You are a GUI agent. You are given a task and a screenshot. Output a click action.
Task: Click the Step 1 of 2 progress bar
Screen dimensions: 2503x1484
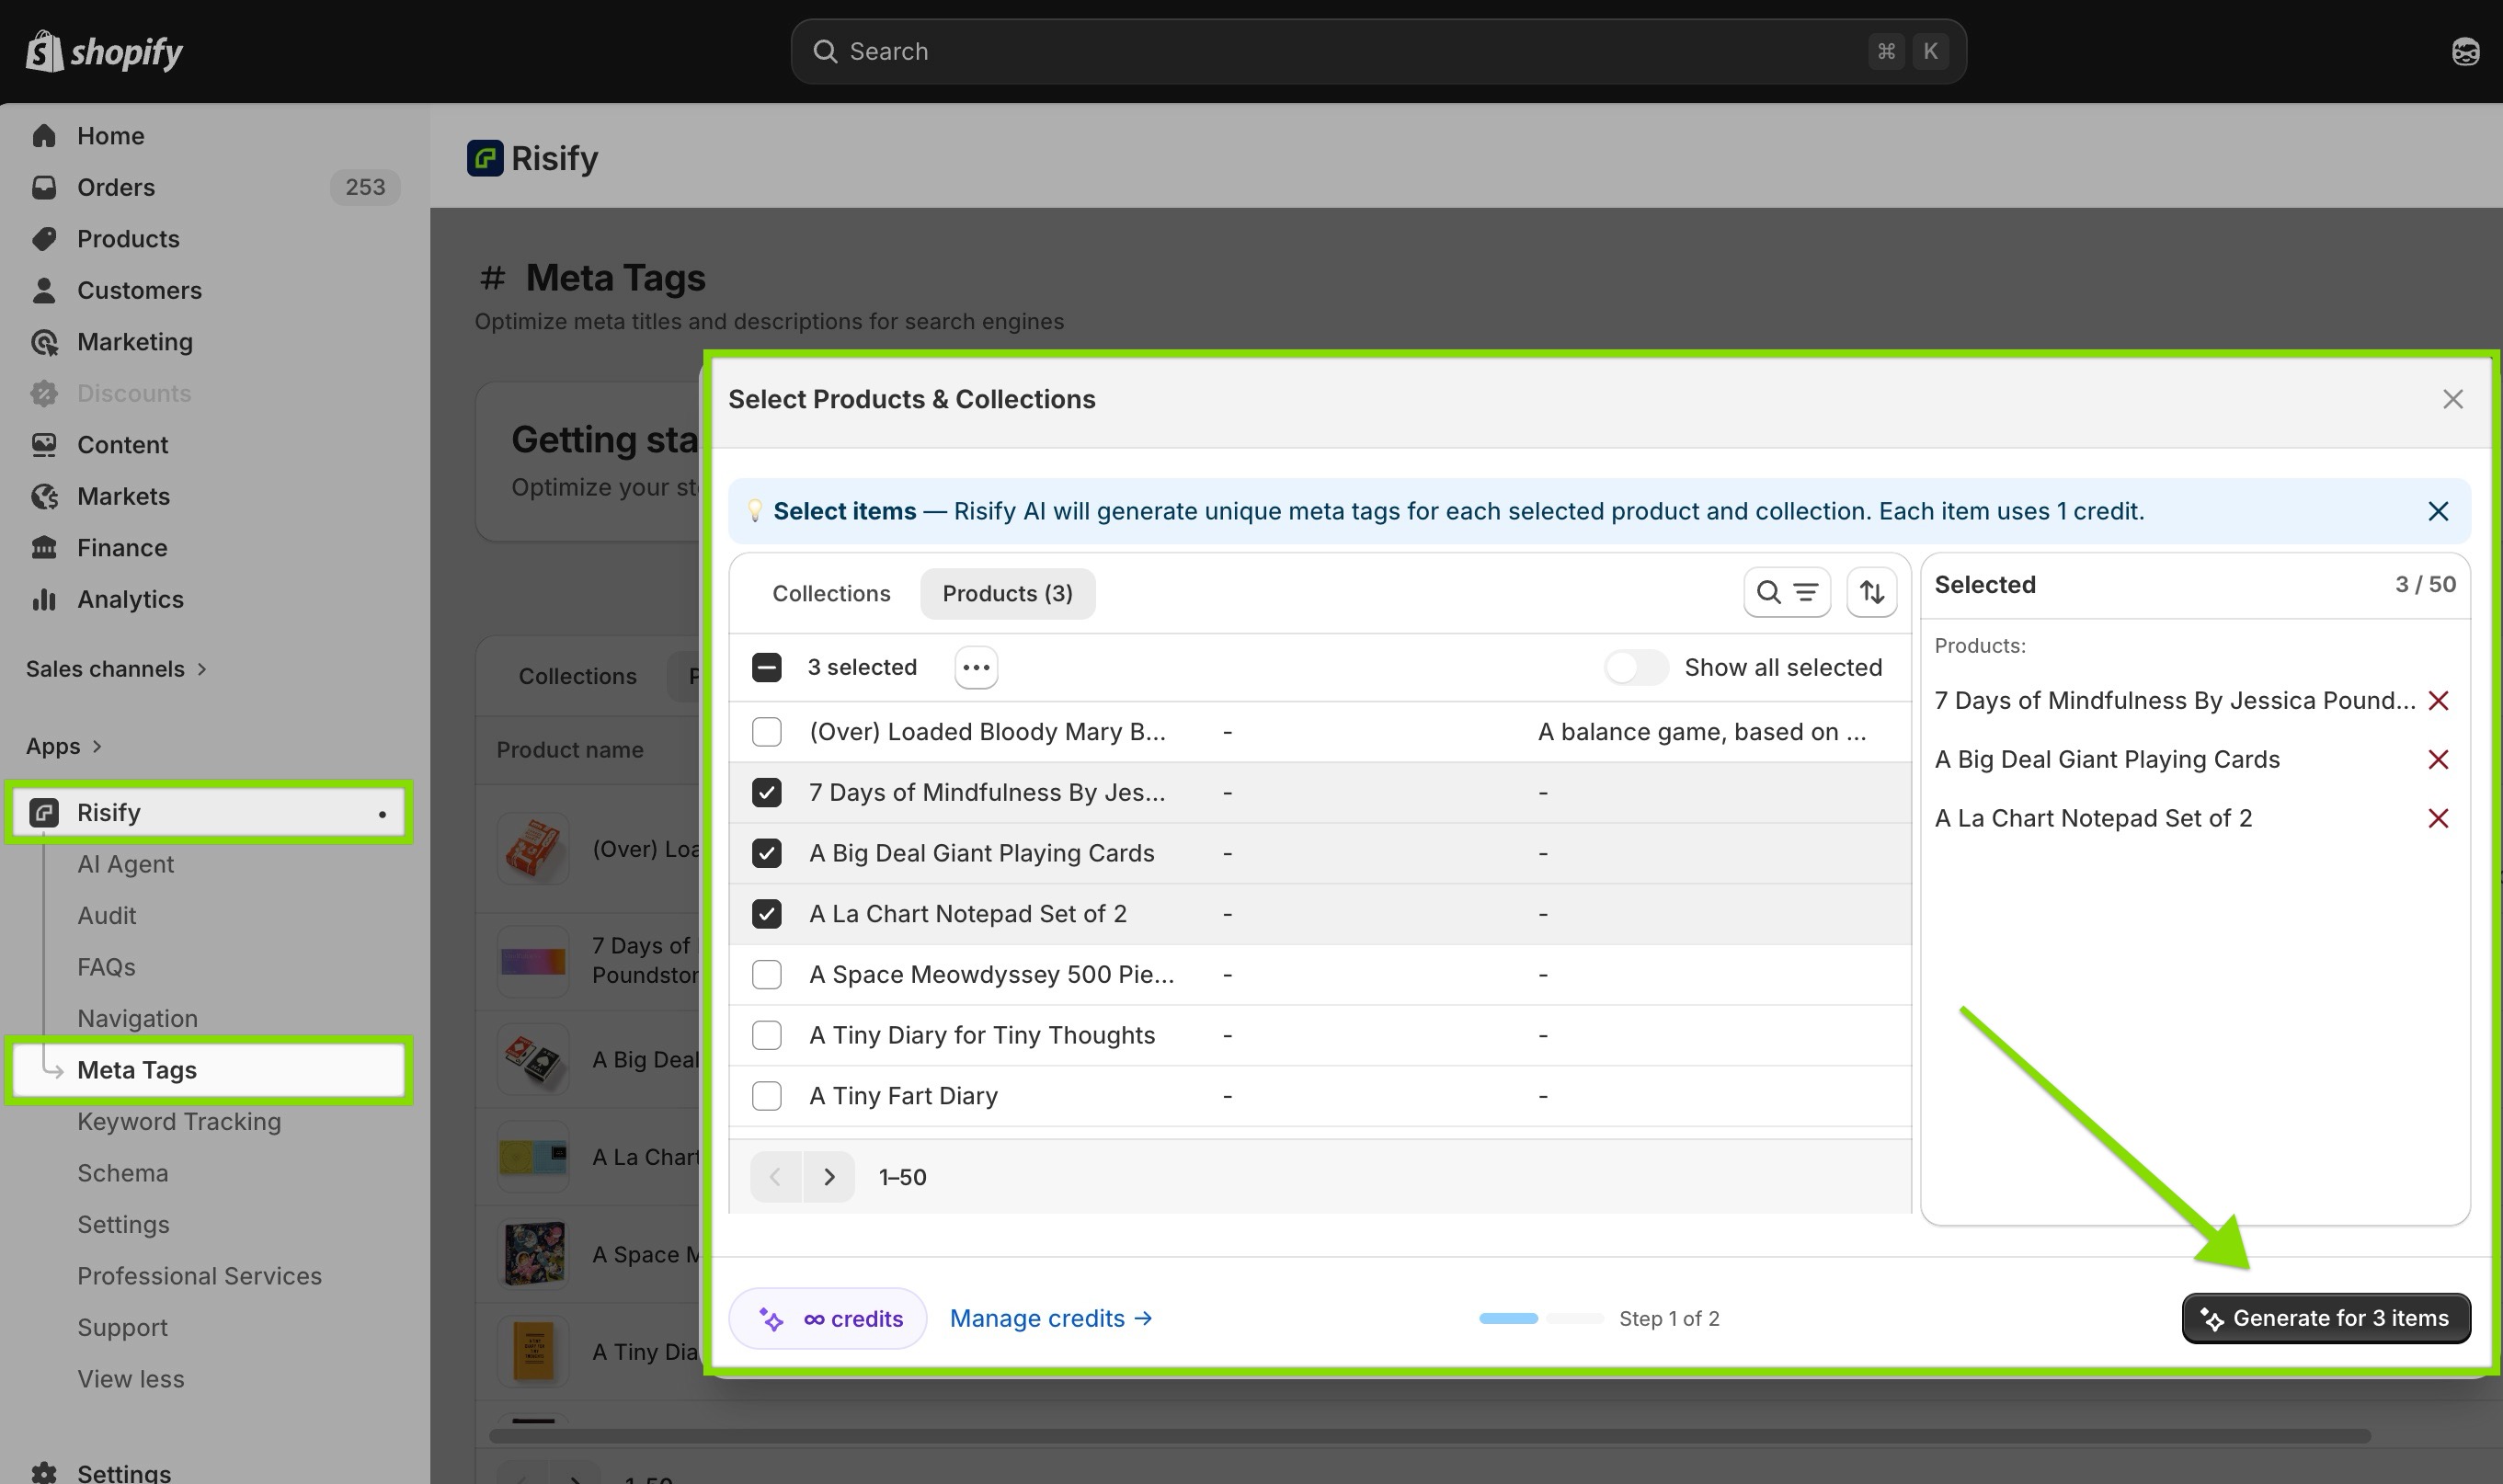click(1541, 1318)
